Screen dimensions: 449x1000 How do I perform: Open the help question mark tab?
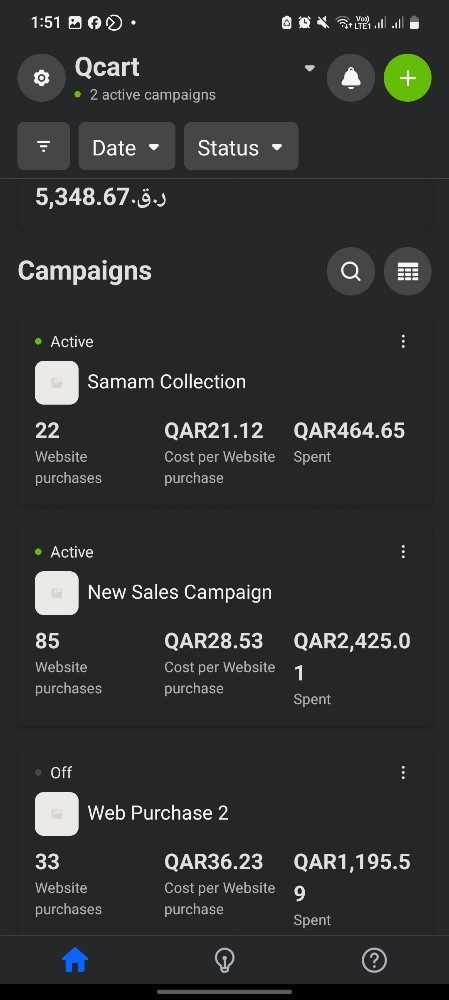(374, 960)
